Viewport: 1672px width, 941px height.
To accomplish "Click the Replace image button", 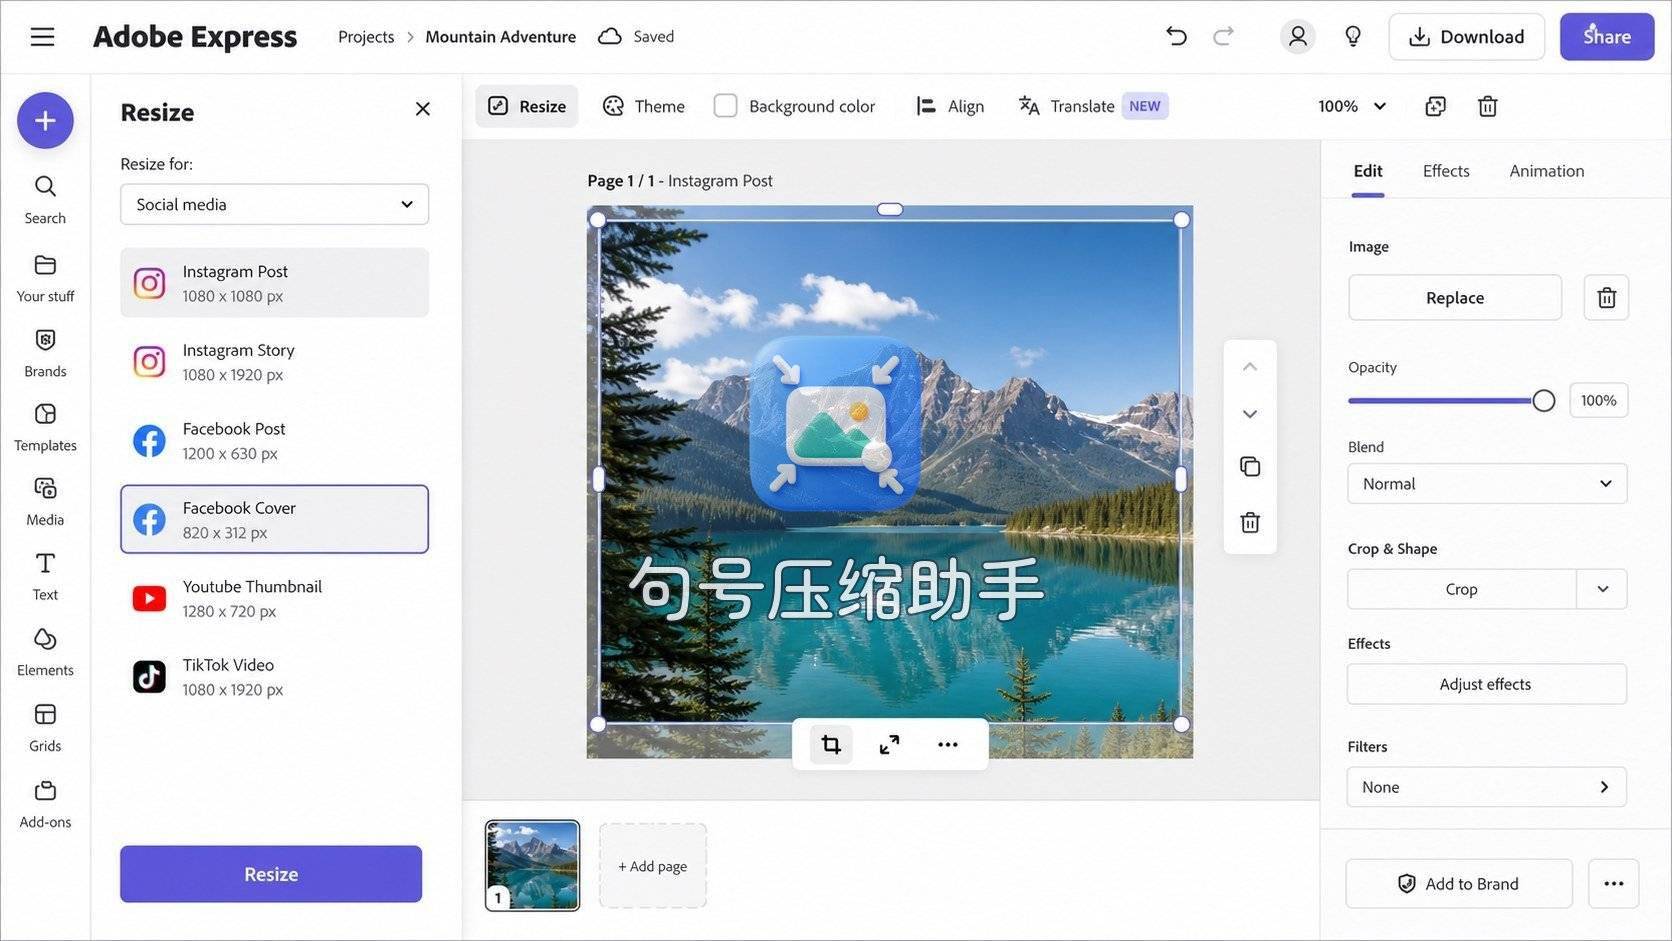I will coord(1455,298).
